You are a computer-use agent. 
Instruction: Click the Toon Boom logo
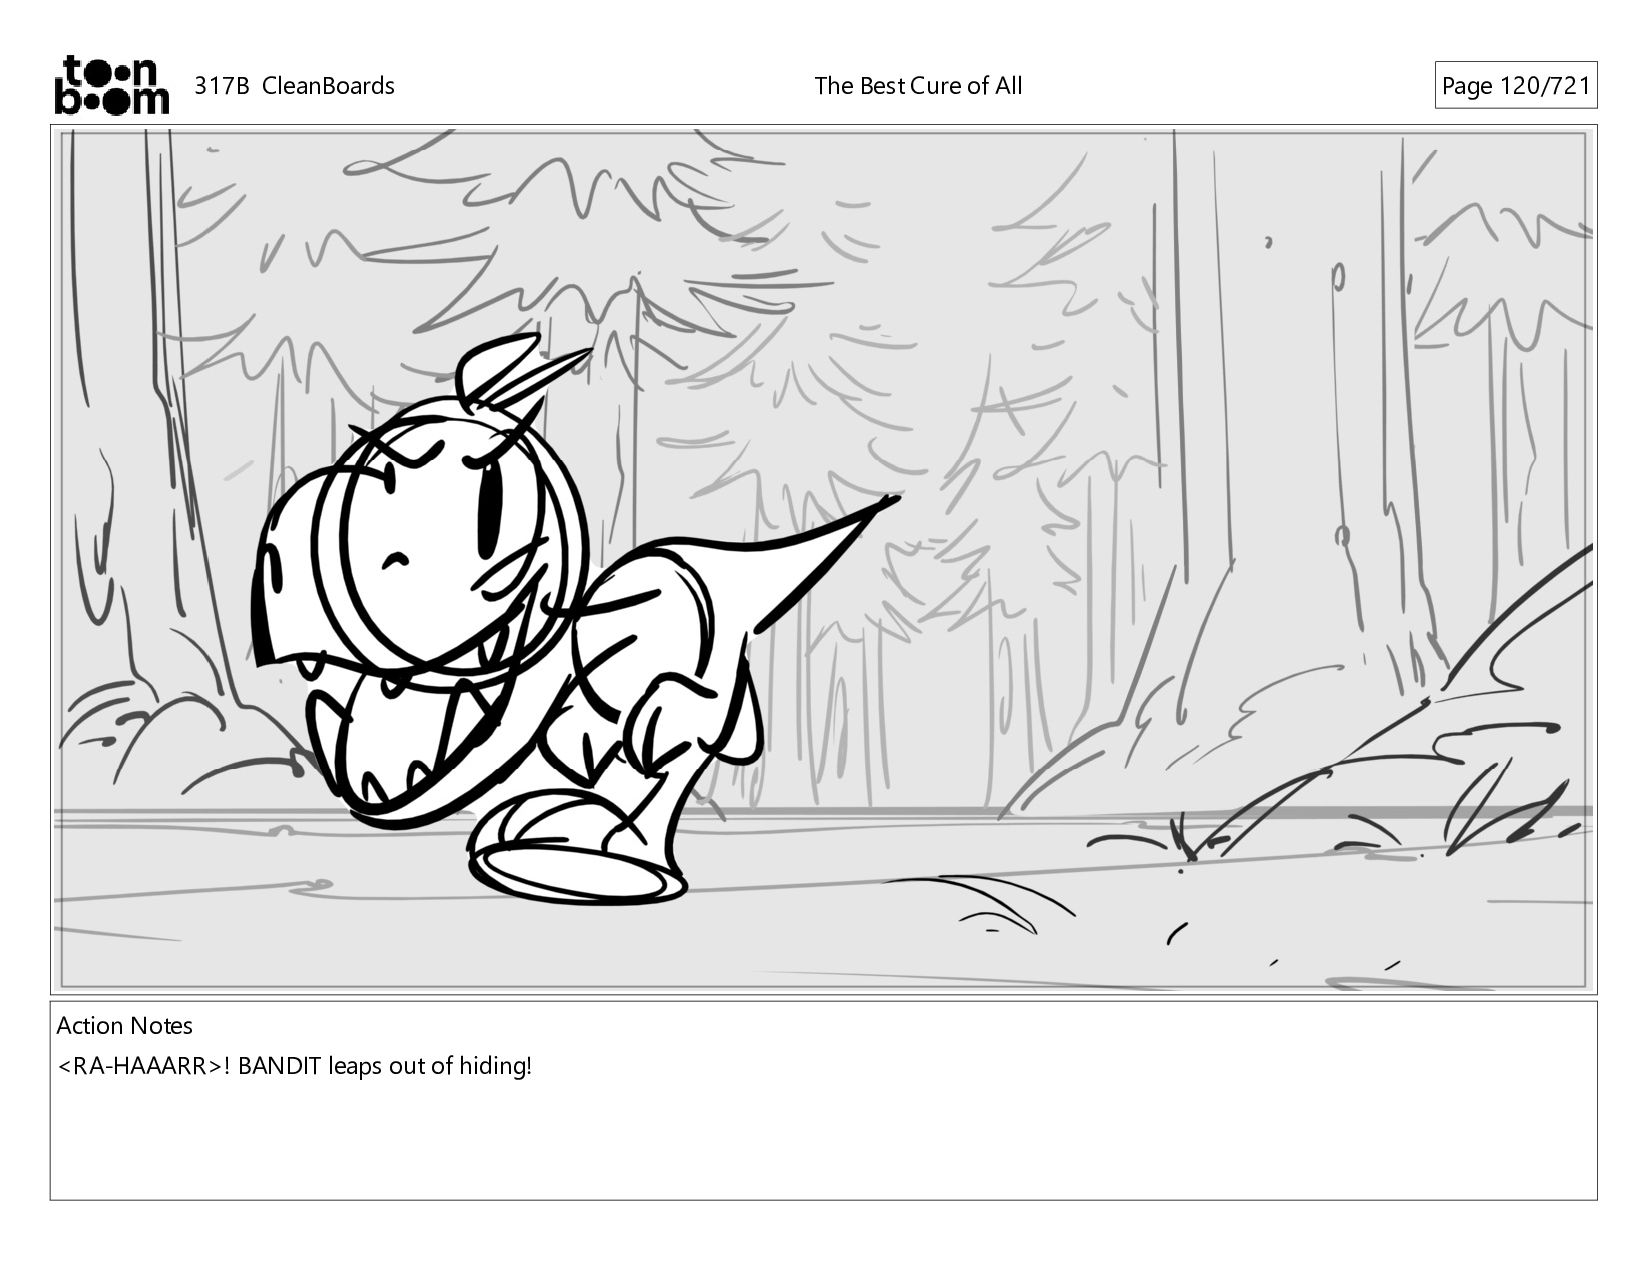click(111, 85)
